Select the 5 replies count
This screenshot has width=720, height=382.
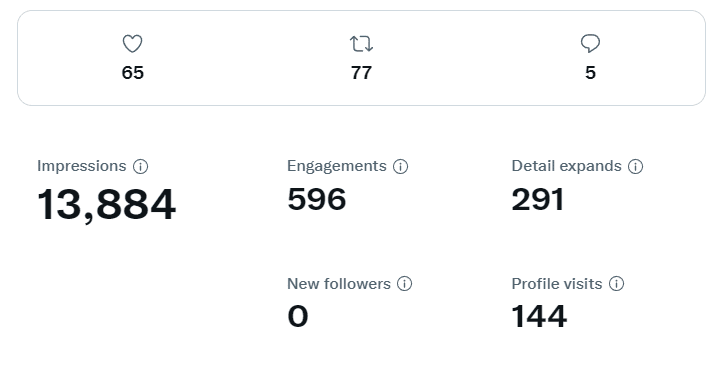click(x=591, y=73)
